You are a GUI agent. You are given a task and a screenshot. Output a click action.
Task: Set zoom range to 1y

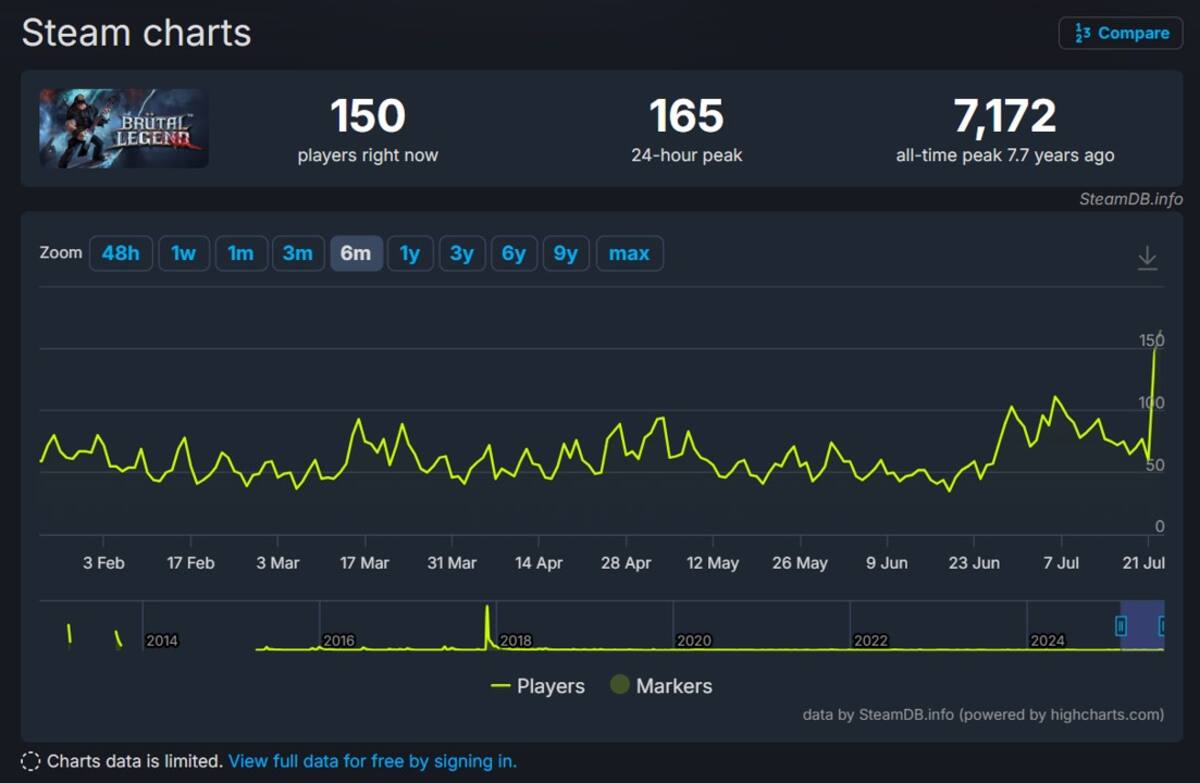click(410, 253)
